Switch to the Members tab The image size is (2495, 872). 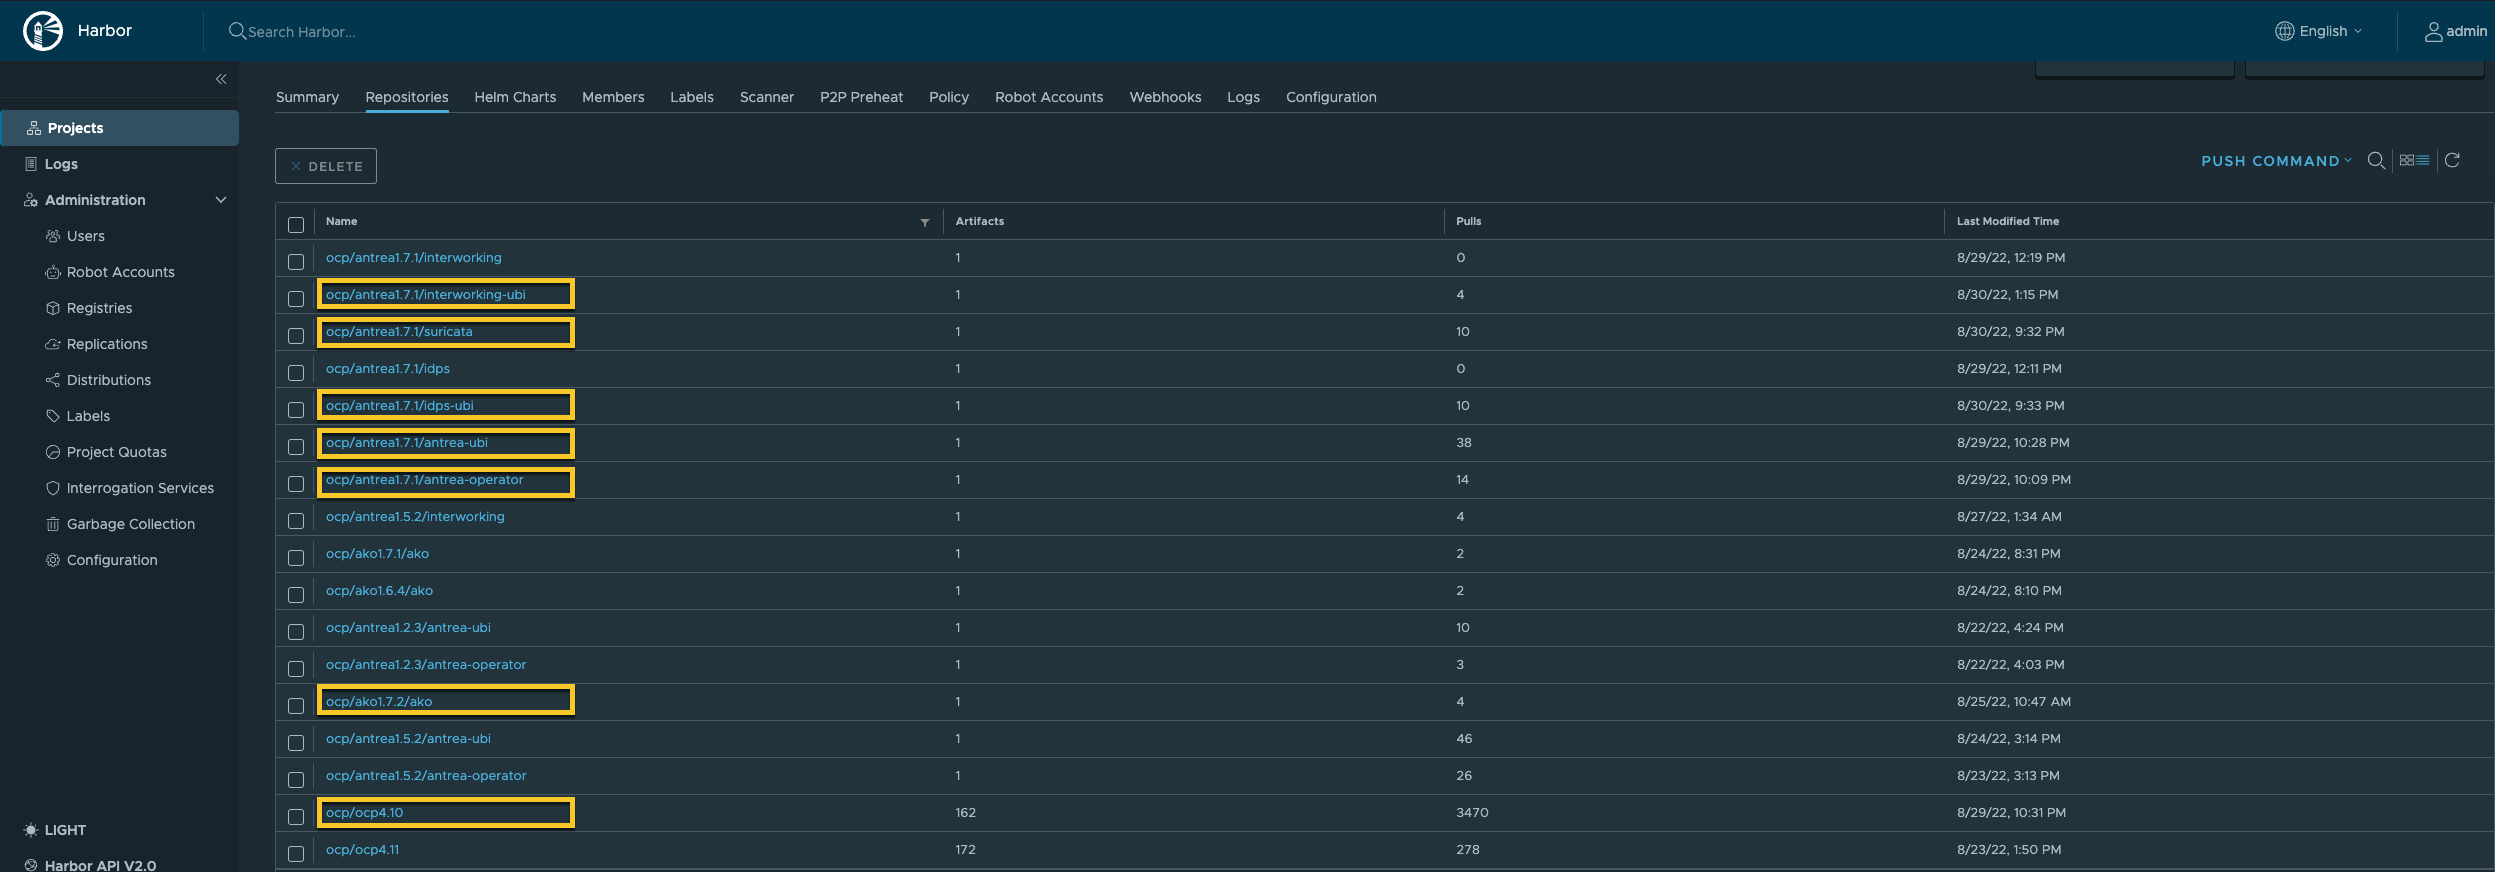click(x=613, y=97)
